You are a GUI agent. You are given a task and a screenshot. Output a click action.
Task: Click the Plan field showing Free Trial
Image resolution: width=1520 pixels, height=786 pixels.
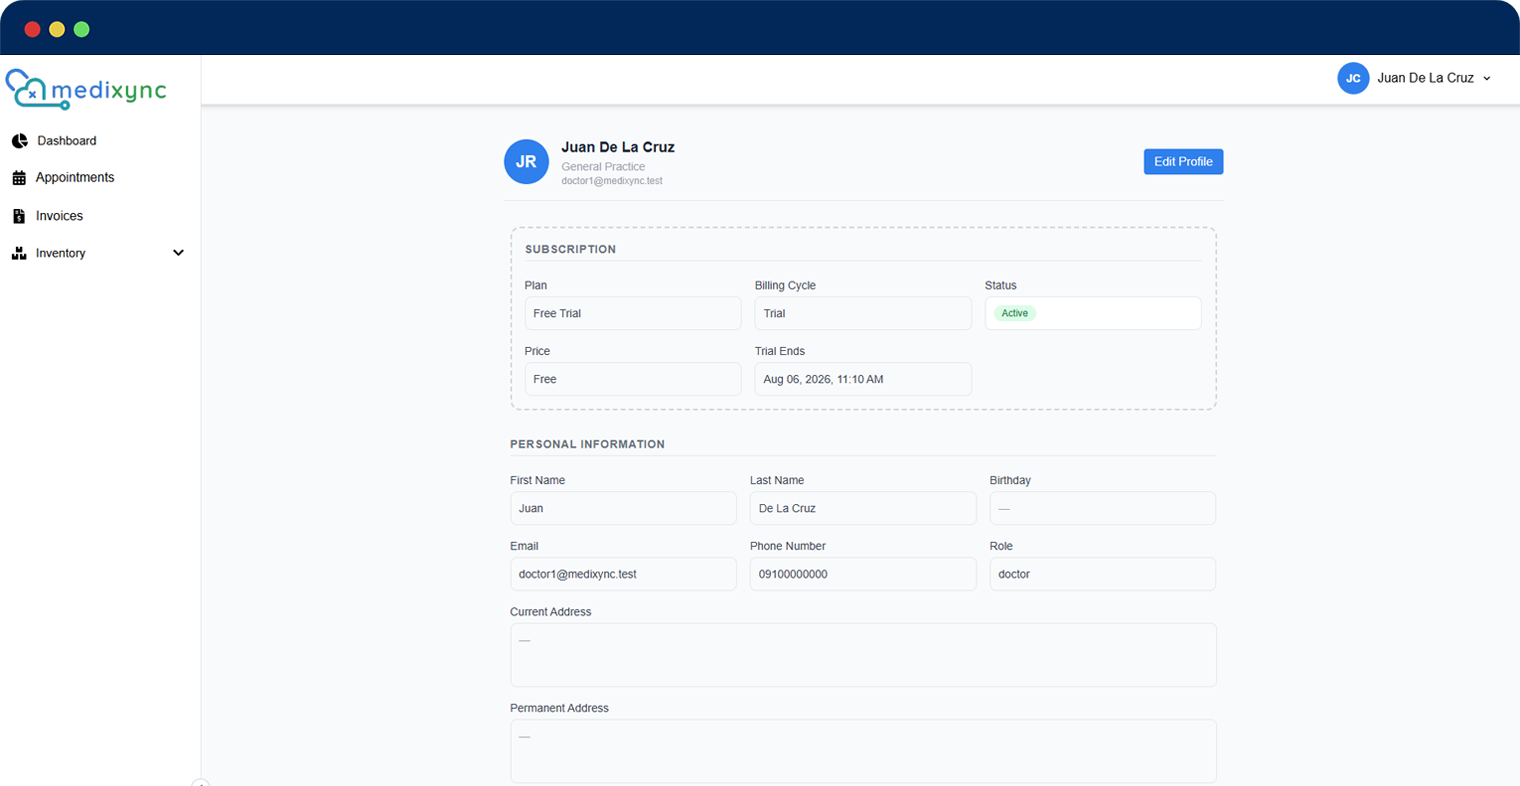click(x=633, y=313)
